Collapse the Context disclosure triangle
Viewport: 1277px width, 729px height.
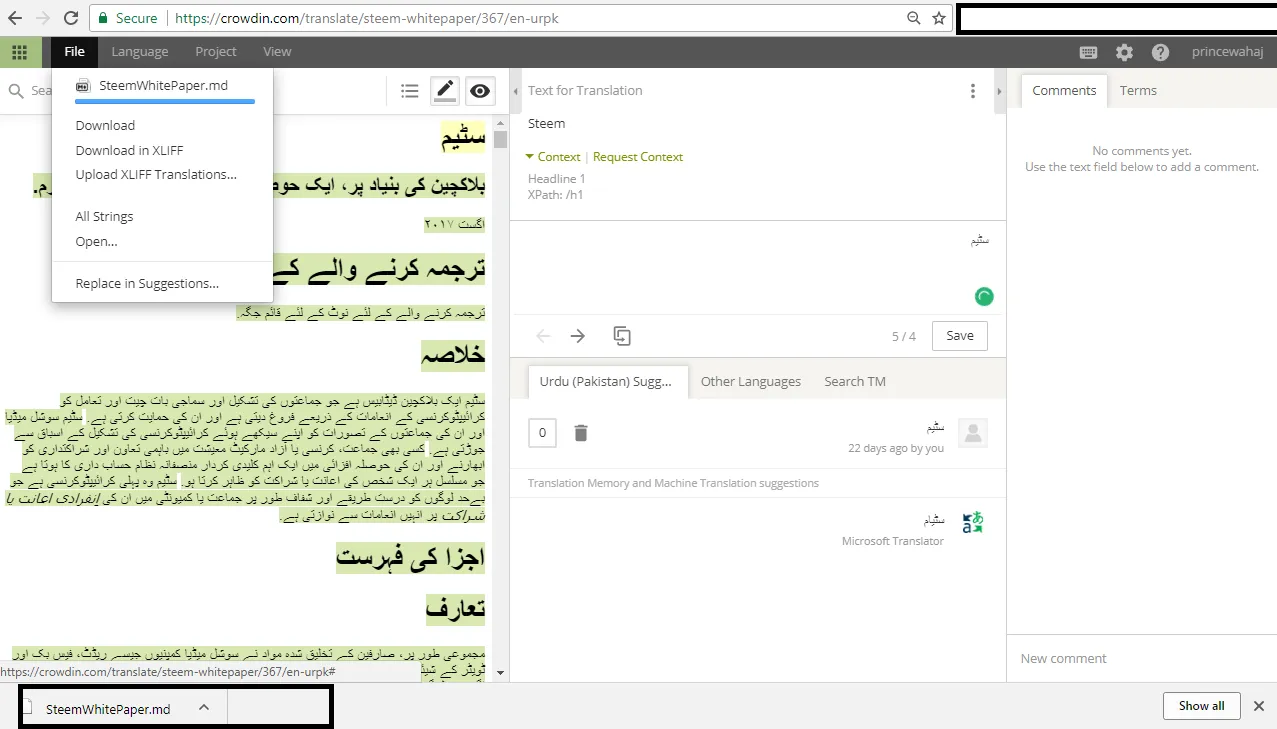point(531,157)
